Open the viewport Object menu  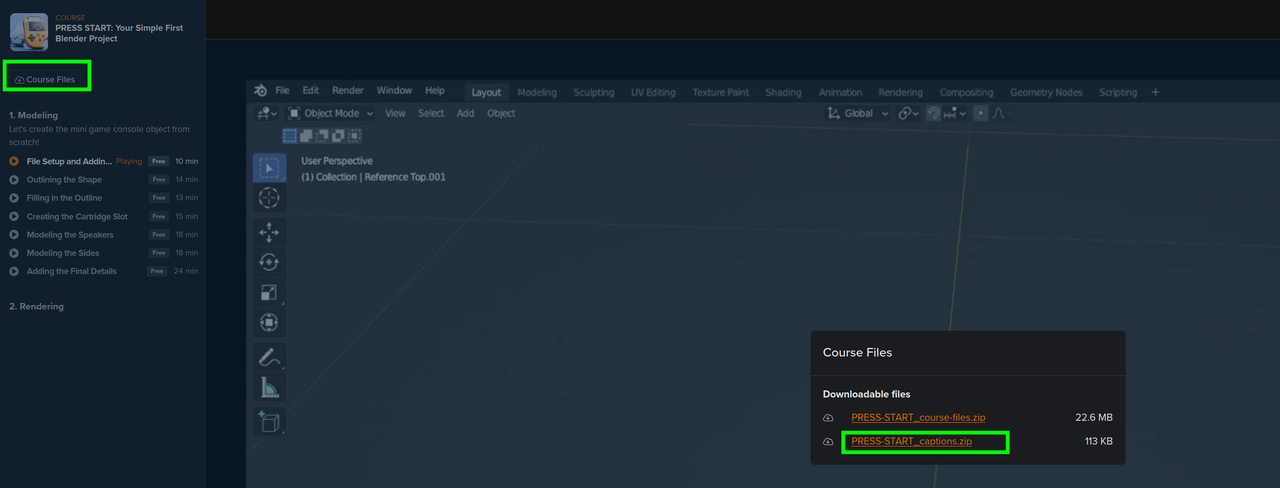pyautogui.click(x=501, y=113)
